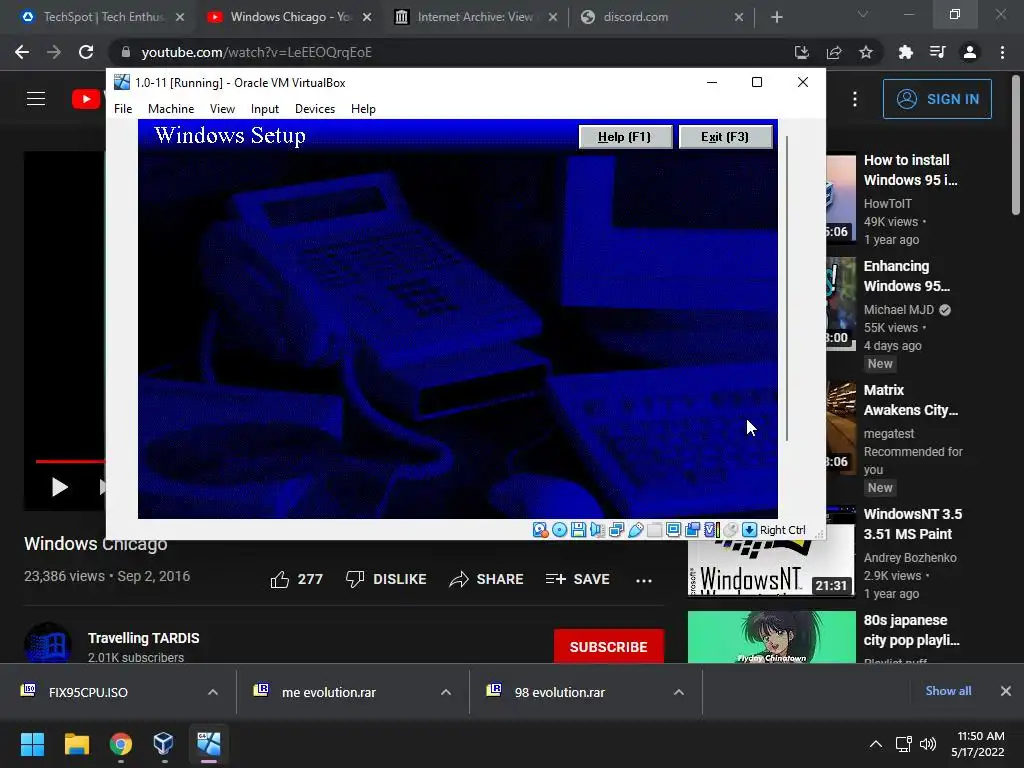The image size is (1024, 768).
Task: Open a new Chrome tab
Action: pyautogui.click(x=776, y=17)
